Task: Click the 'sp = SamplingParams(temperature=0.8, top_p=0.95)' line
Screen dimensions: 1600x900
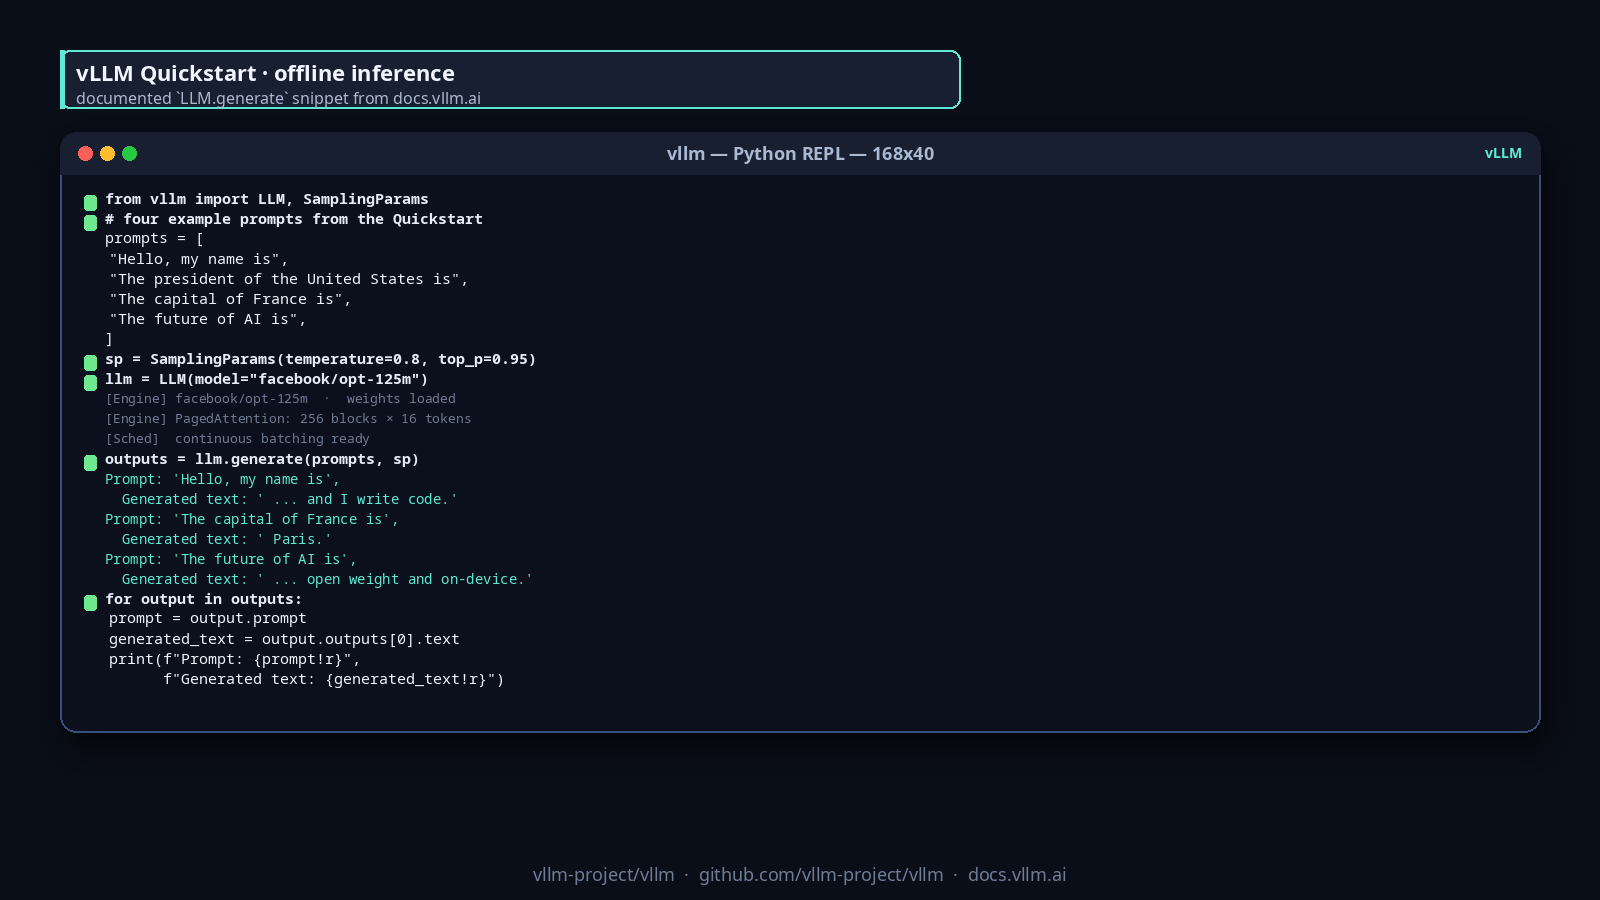Action: (321, 359)
